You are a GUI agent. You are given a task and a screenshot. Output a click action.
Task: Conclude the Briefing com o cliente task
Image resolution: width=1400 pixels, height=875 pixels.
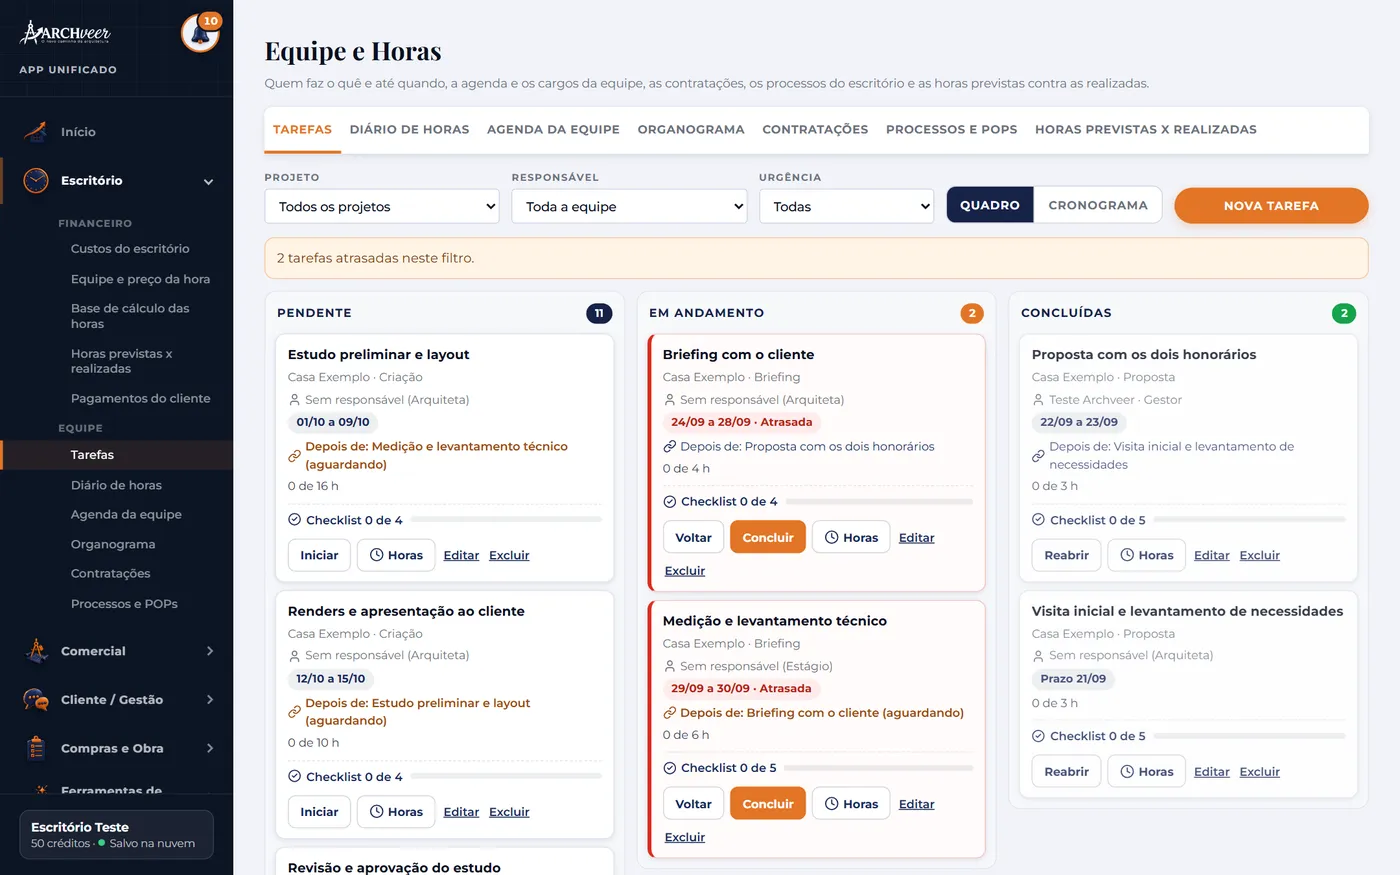coord(768,537)
